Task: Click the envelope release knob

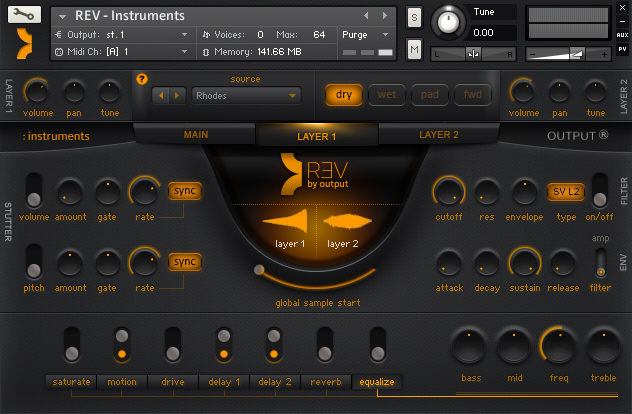Action: (563, 263)
